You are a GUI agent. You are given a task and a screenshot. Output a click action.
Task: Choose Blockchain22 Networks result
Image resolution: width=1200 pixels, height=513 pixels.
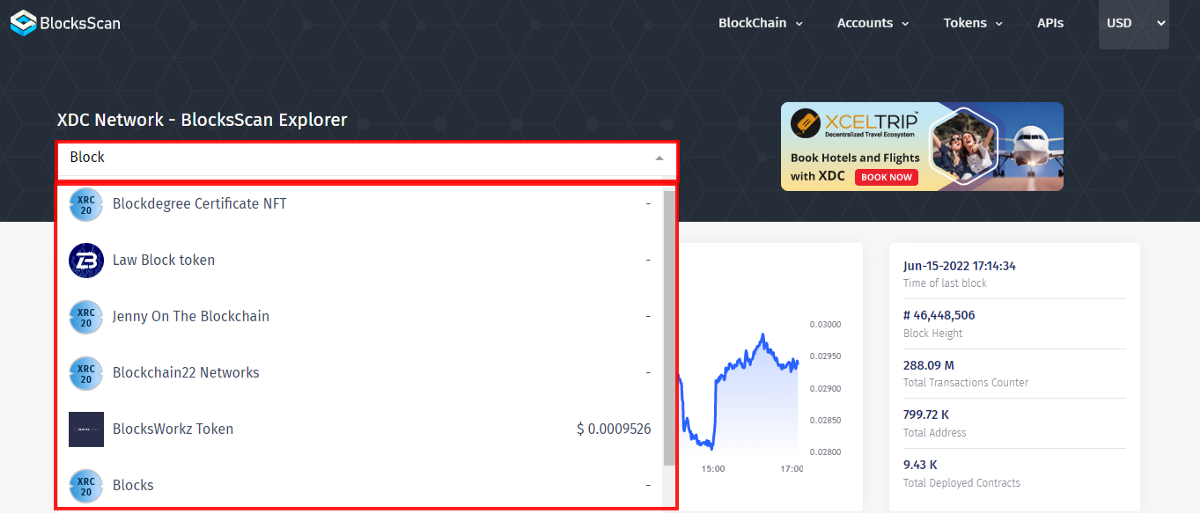[x=360, y=373]
